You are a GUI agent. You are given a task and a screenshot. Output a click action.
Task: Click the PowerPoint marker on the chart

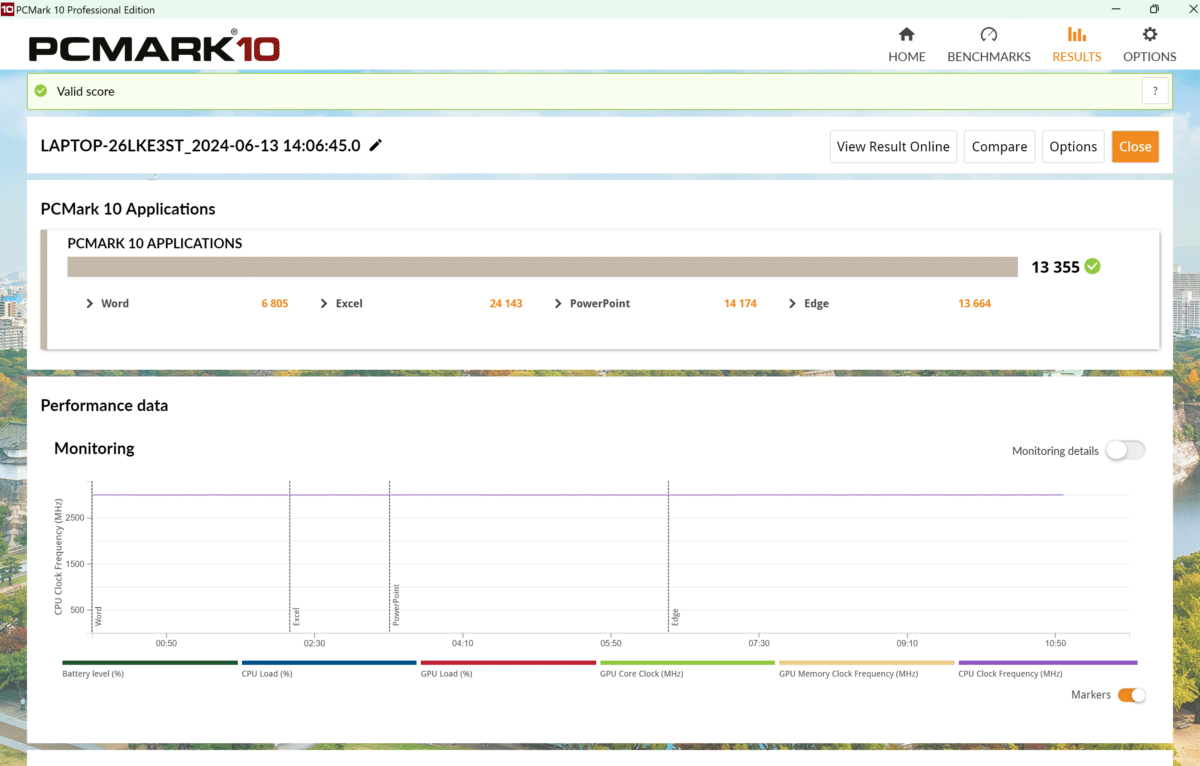point(396,604)
